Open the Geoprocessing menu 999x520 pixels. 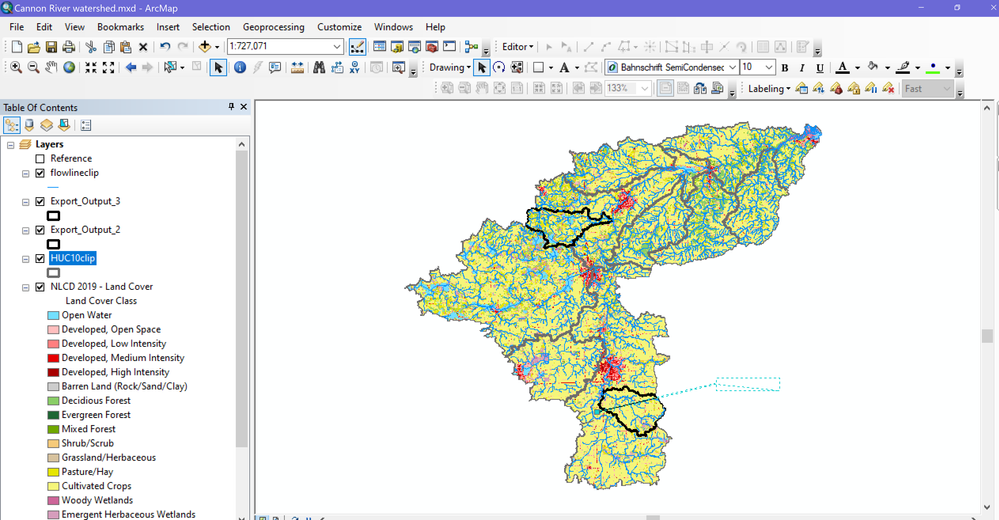(276, 27)
